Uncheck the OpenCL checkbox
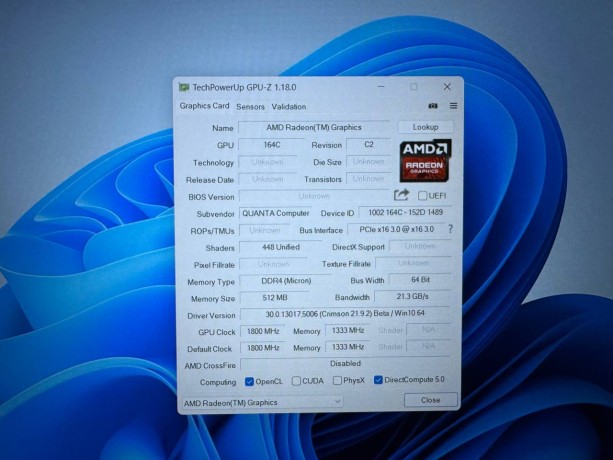The image size is (613, 460). [x=249, y=381]
